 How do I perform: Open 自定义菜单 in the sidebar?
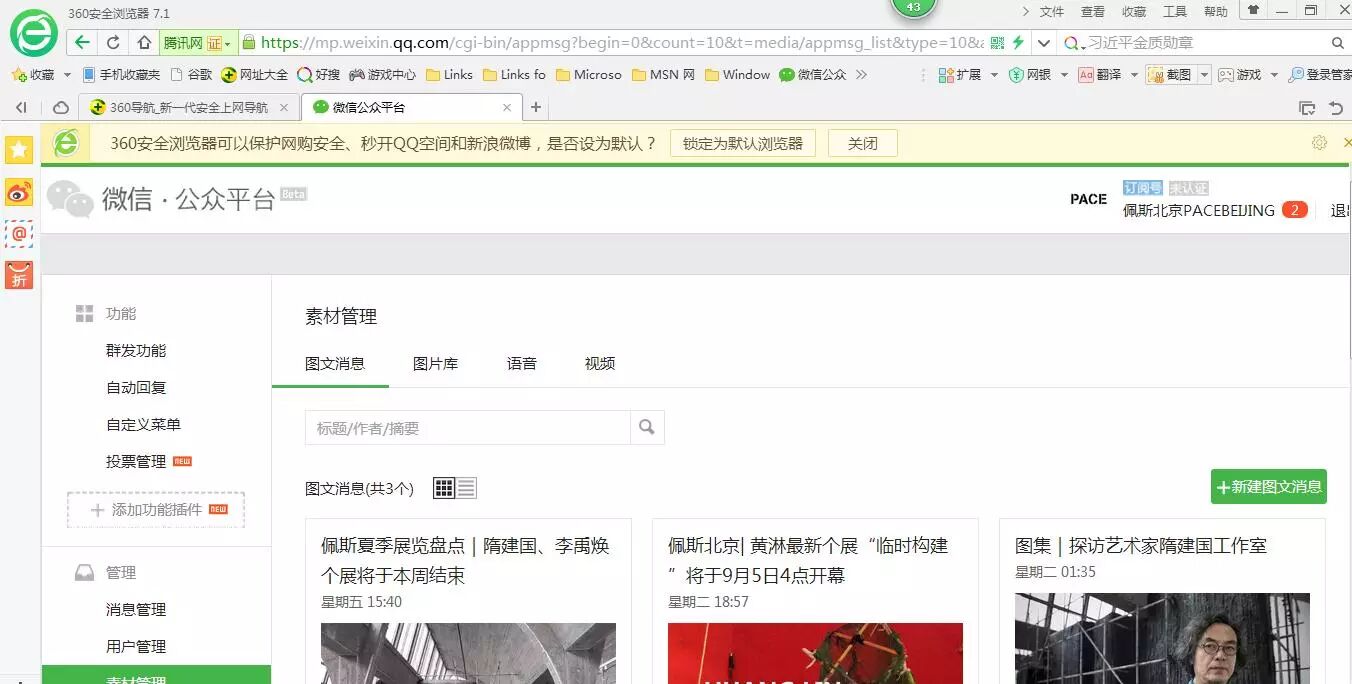point(144,425)
